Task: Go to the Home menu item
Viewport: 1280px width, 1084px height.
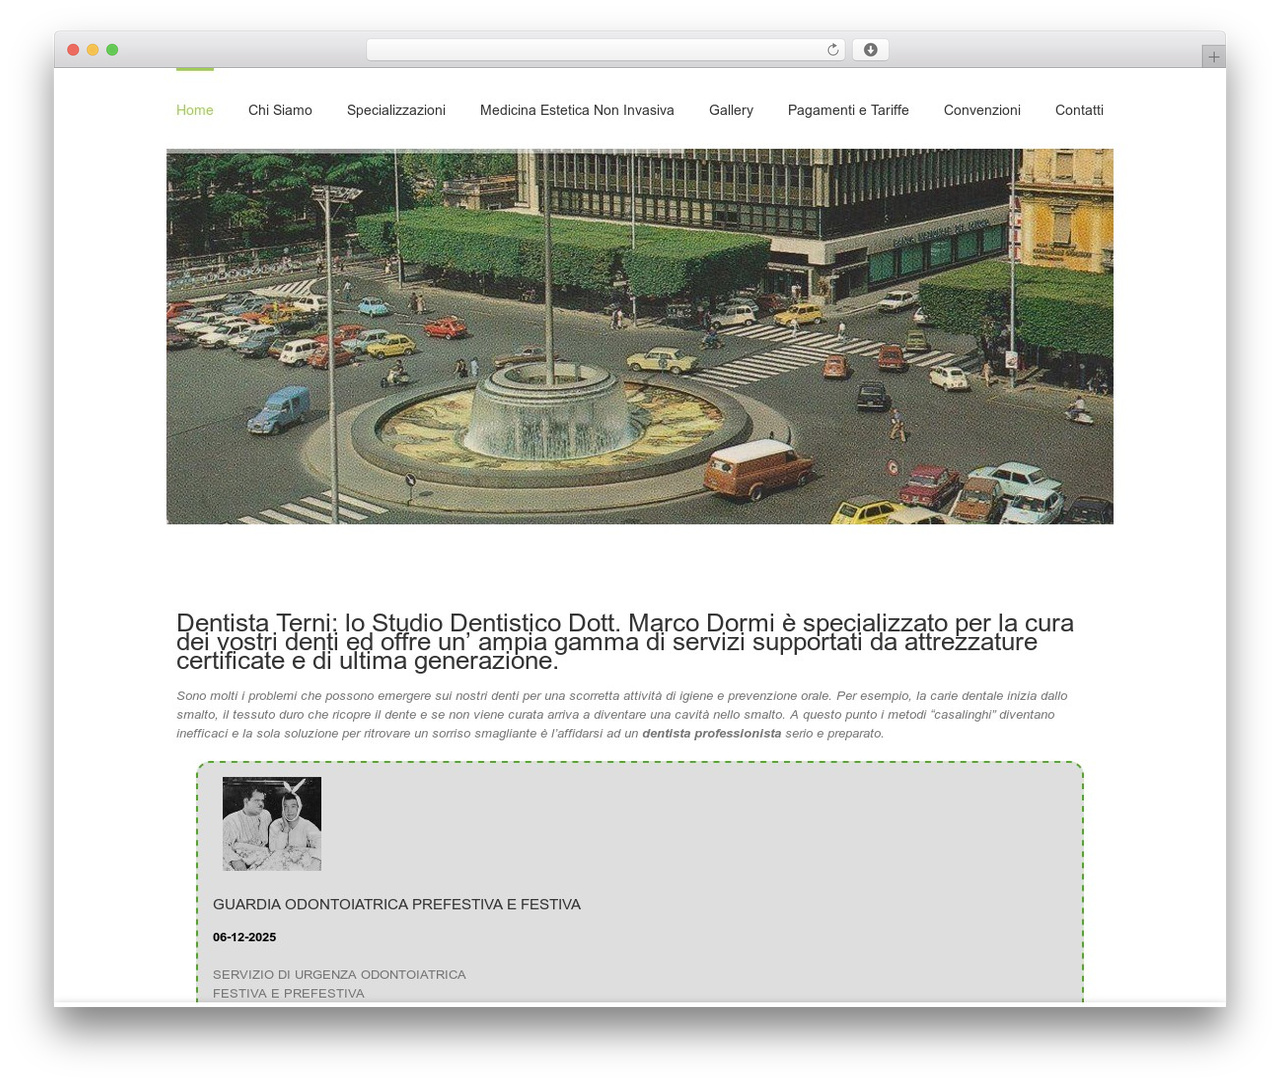Action: pyautogui.click(x=195, y=110)
